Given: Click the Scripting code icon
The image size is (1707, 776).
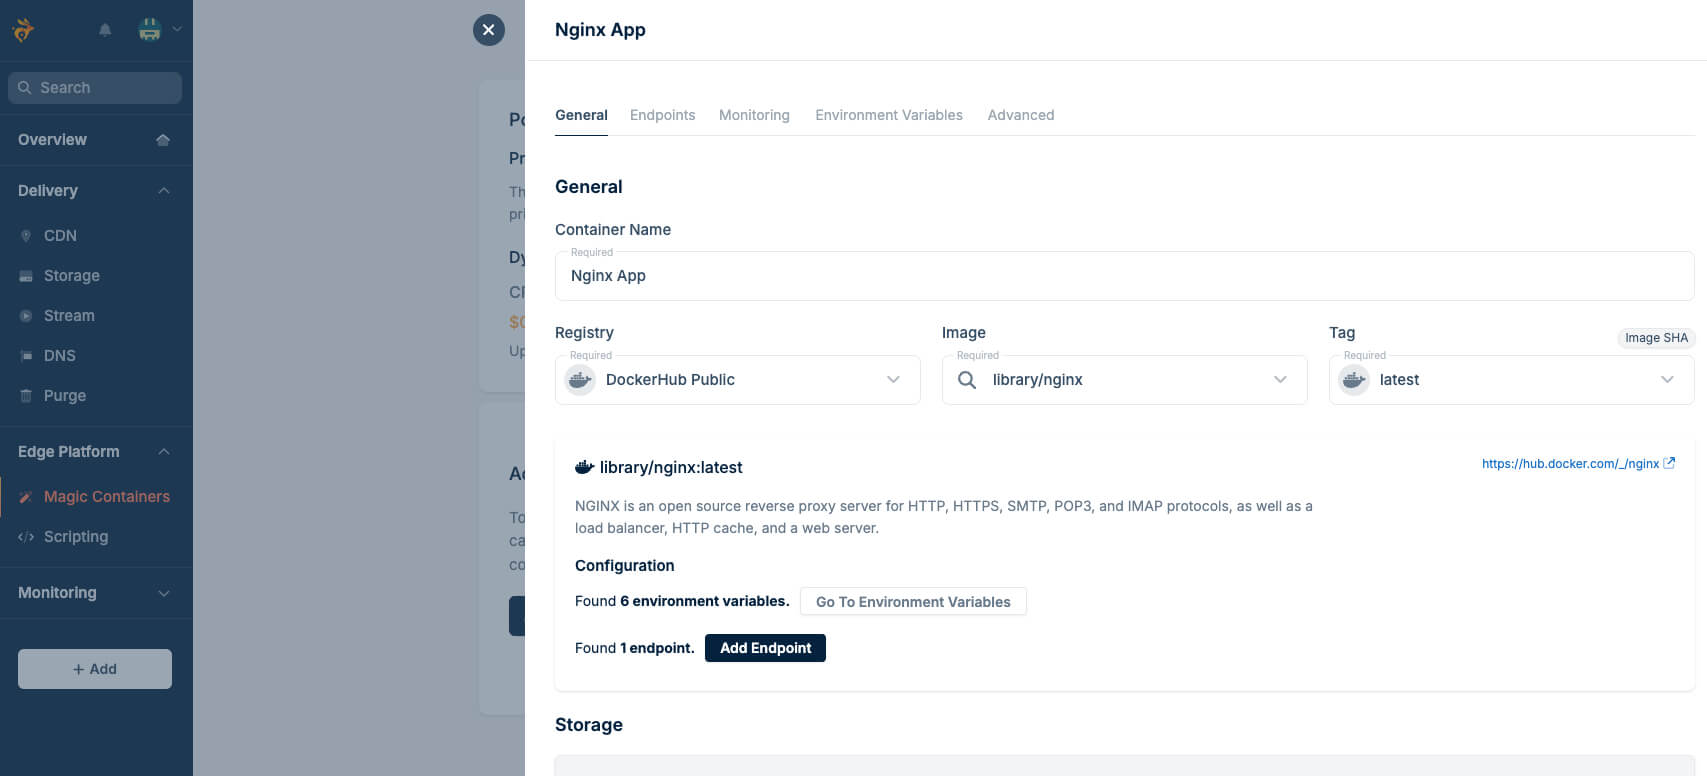Looking at the screenshot, I should point(26,537).
